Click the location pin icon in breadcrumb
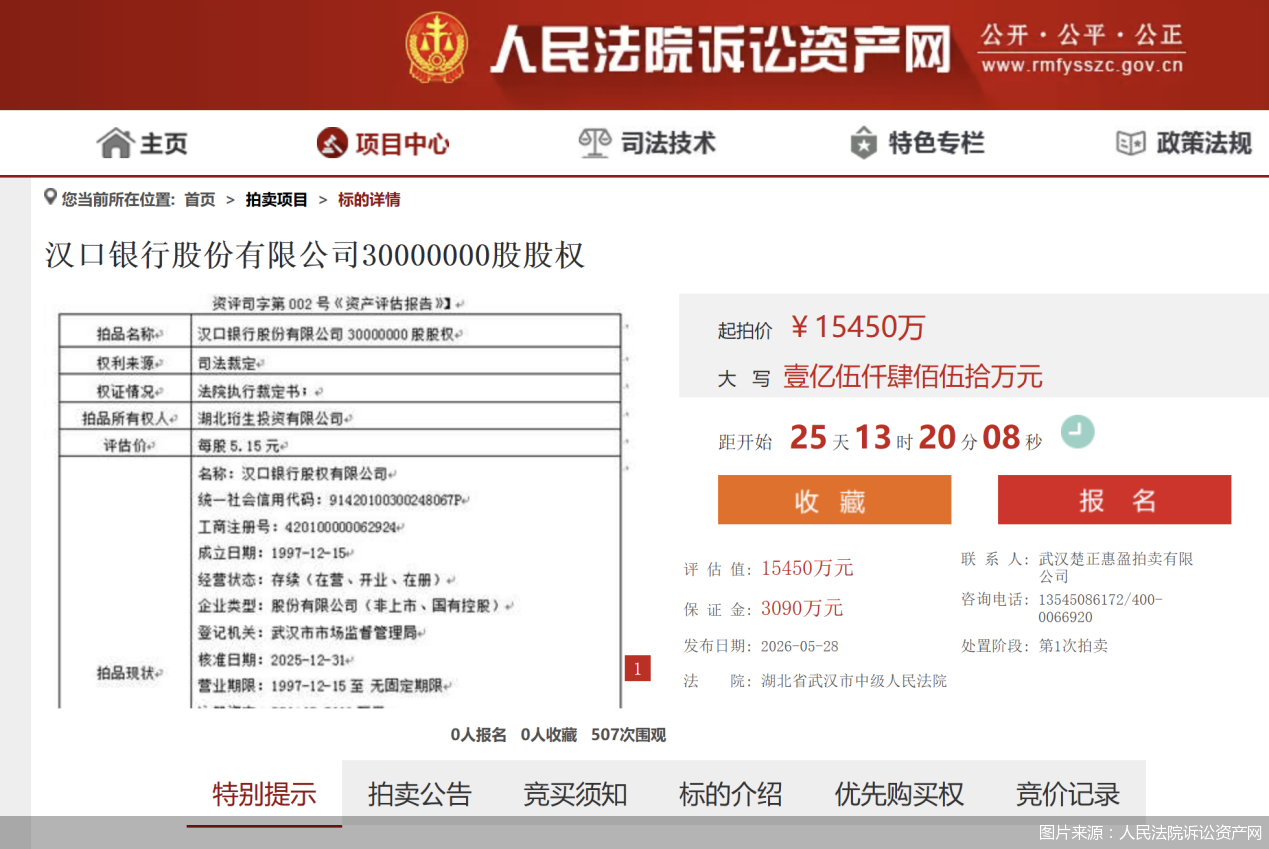 (50, 198)
